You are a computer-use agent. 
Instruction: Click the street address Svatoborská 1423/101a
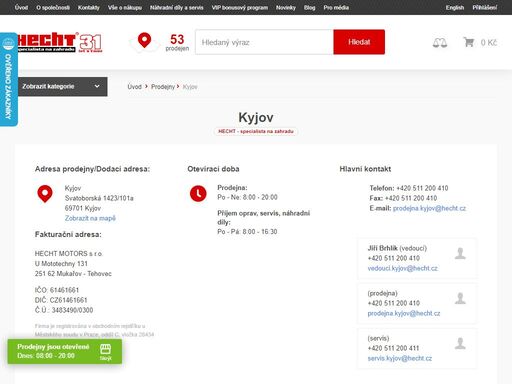[99, 198]
